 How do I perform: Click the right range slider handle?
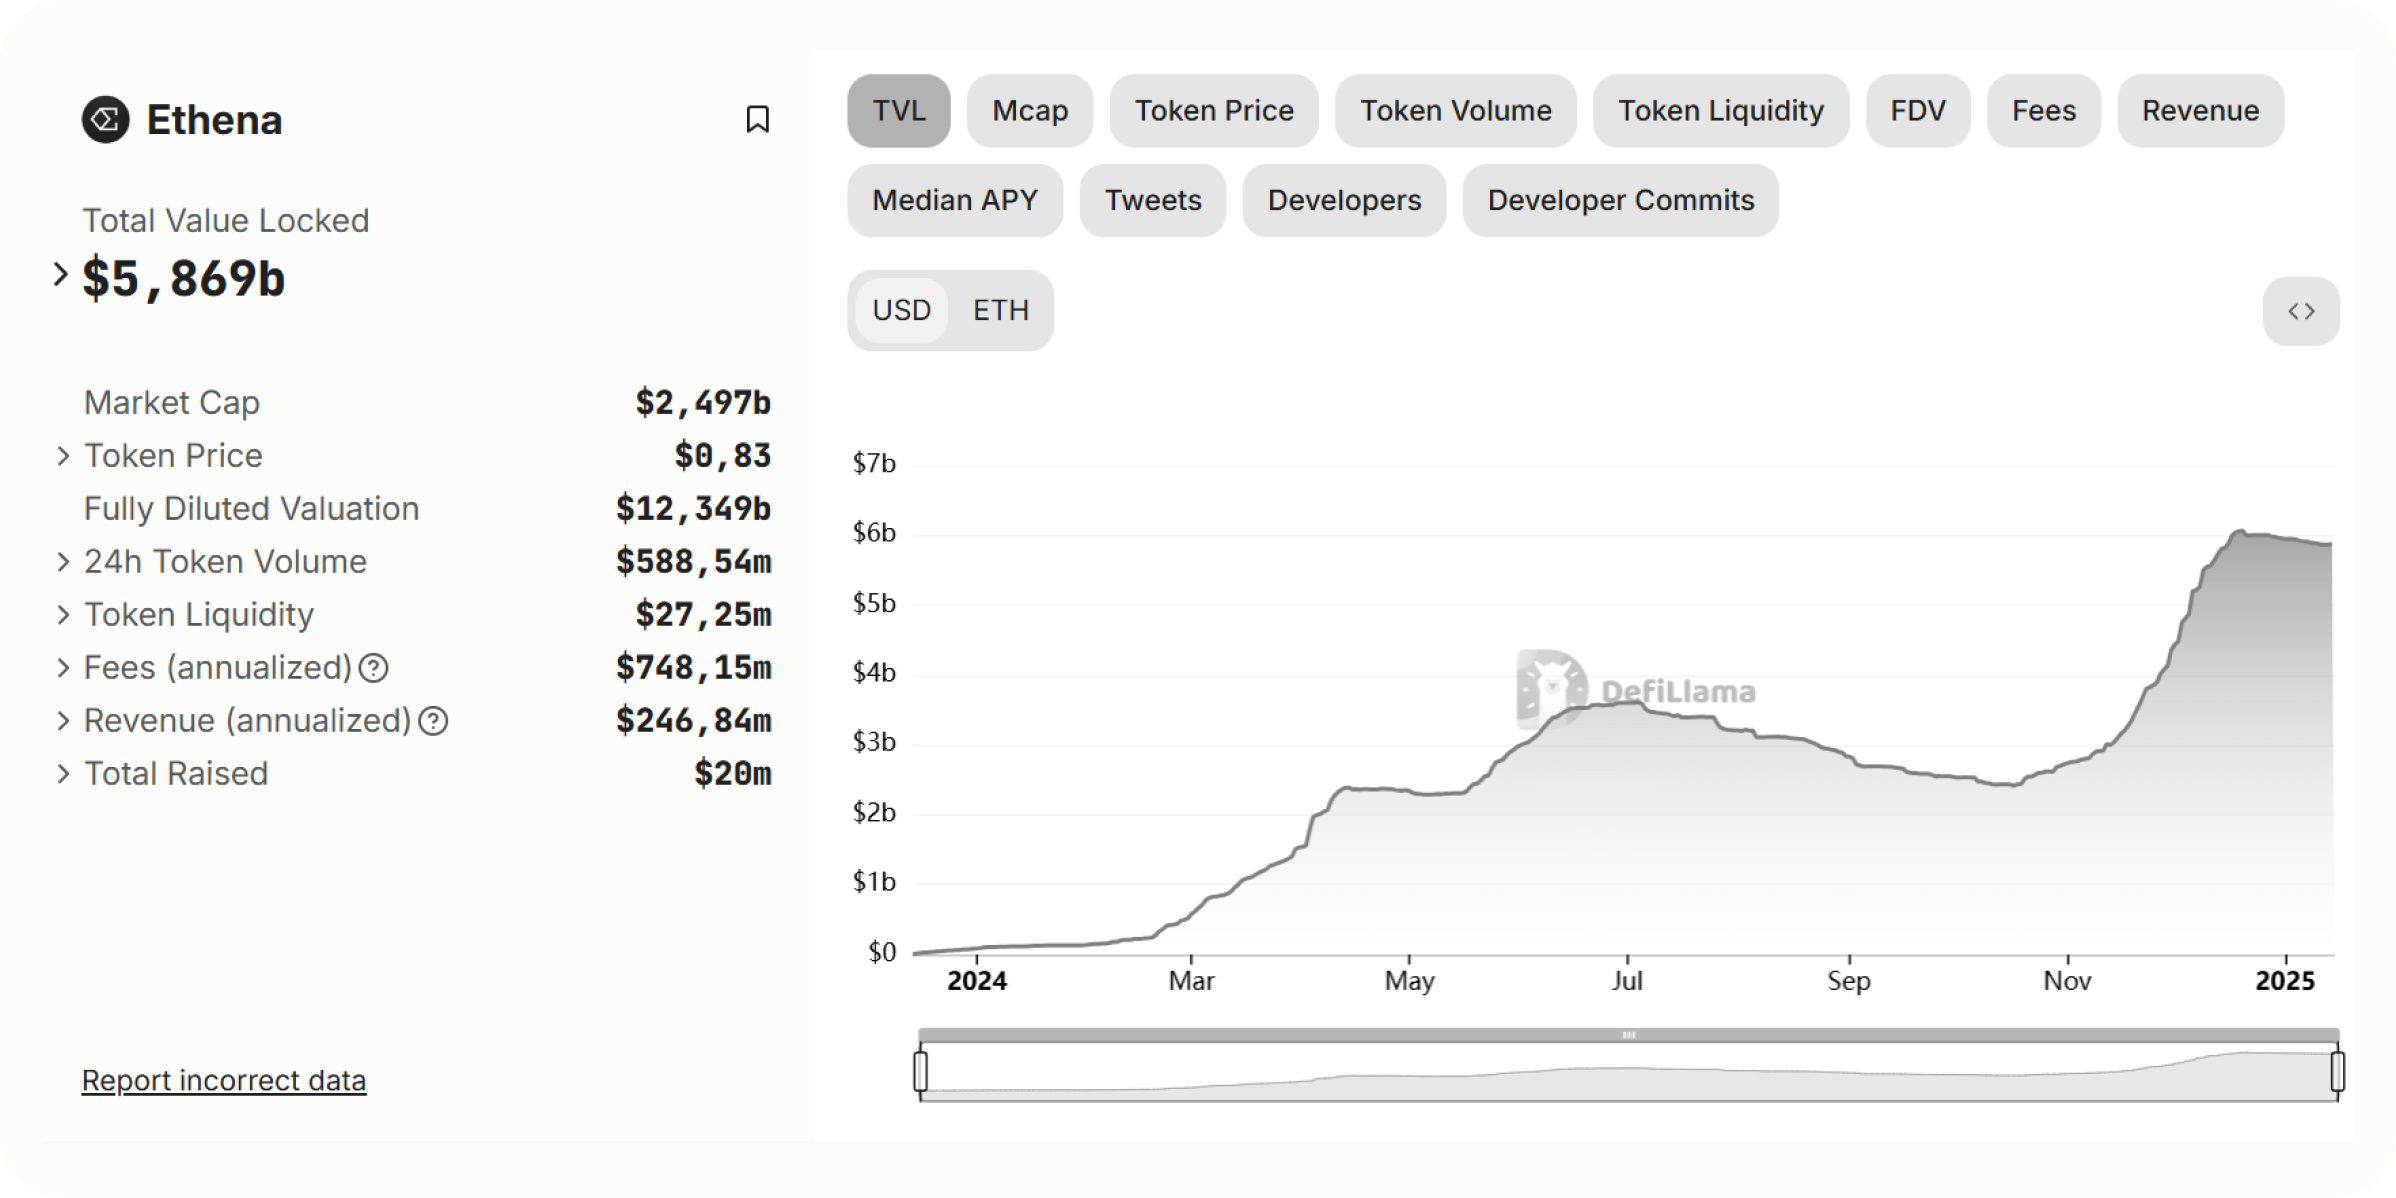click(2337, 1071)
